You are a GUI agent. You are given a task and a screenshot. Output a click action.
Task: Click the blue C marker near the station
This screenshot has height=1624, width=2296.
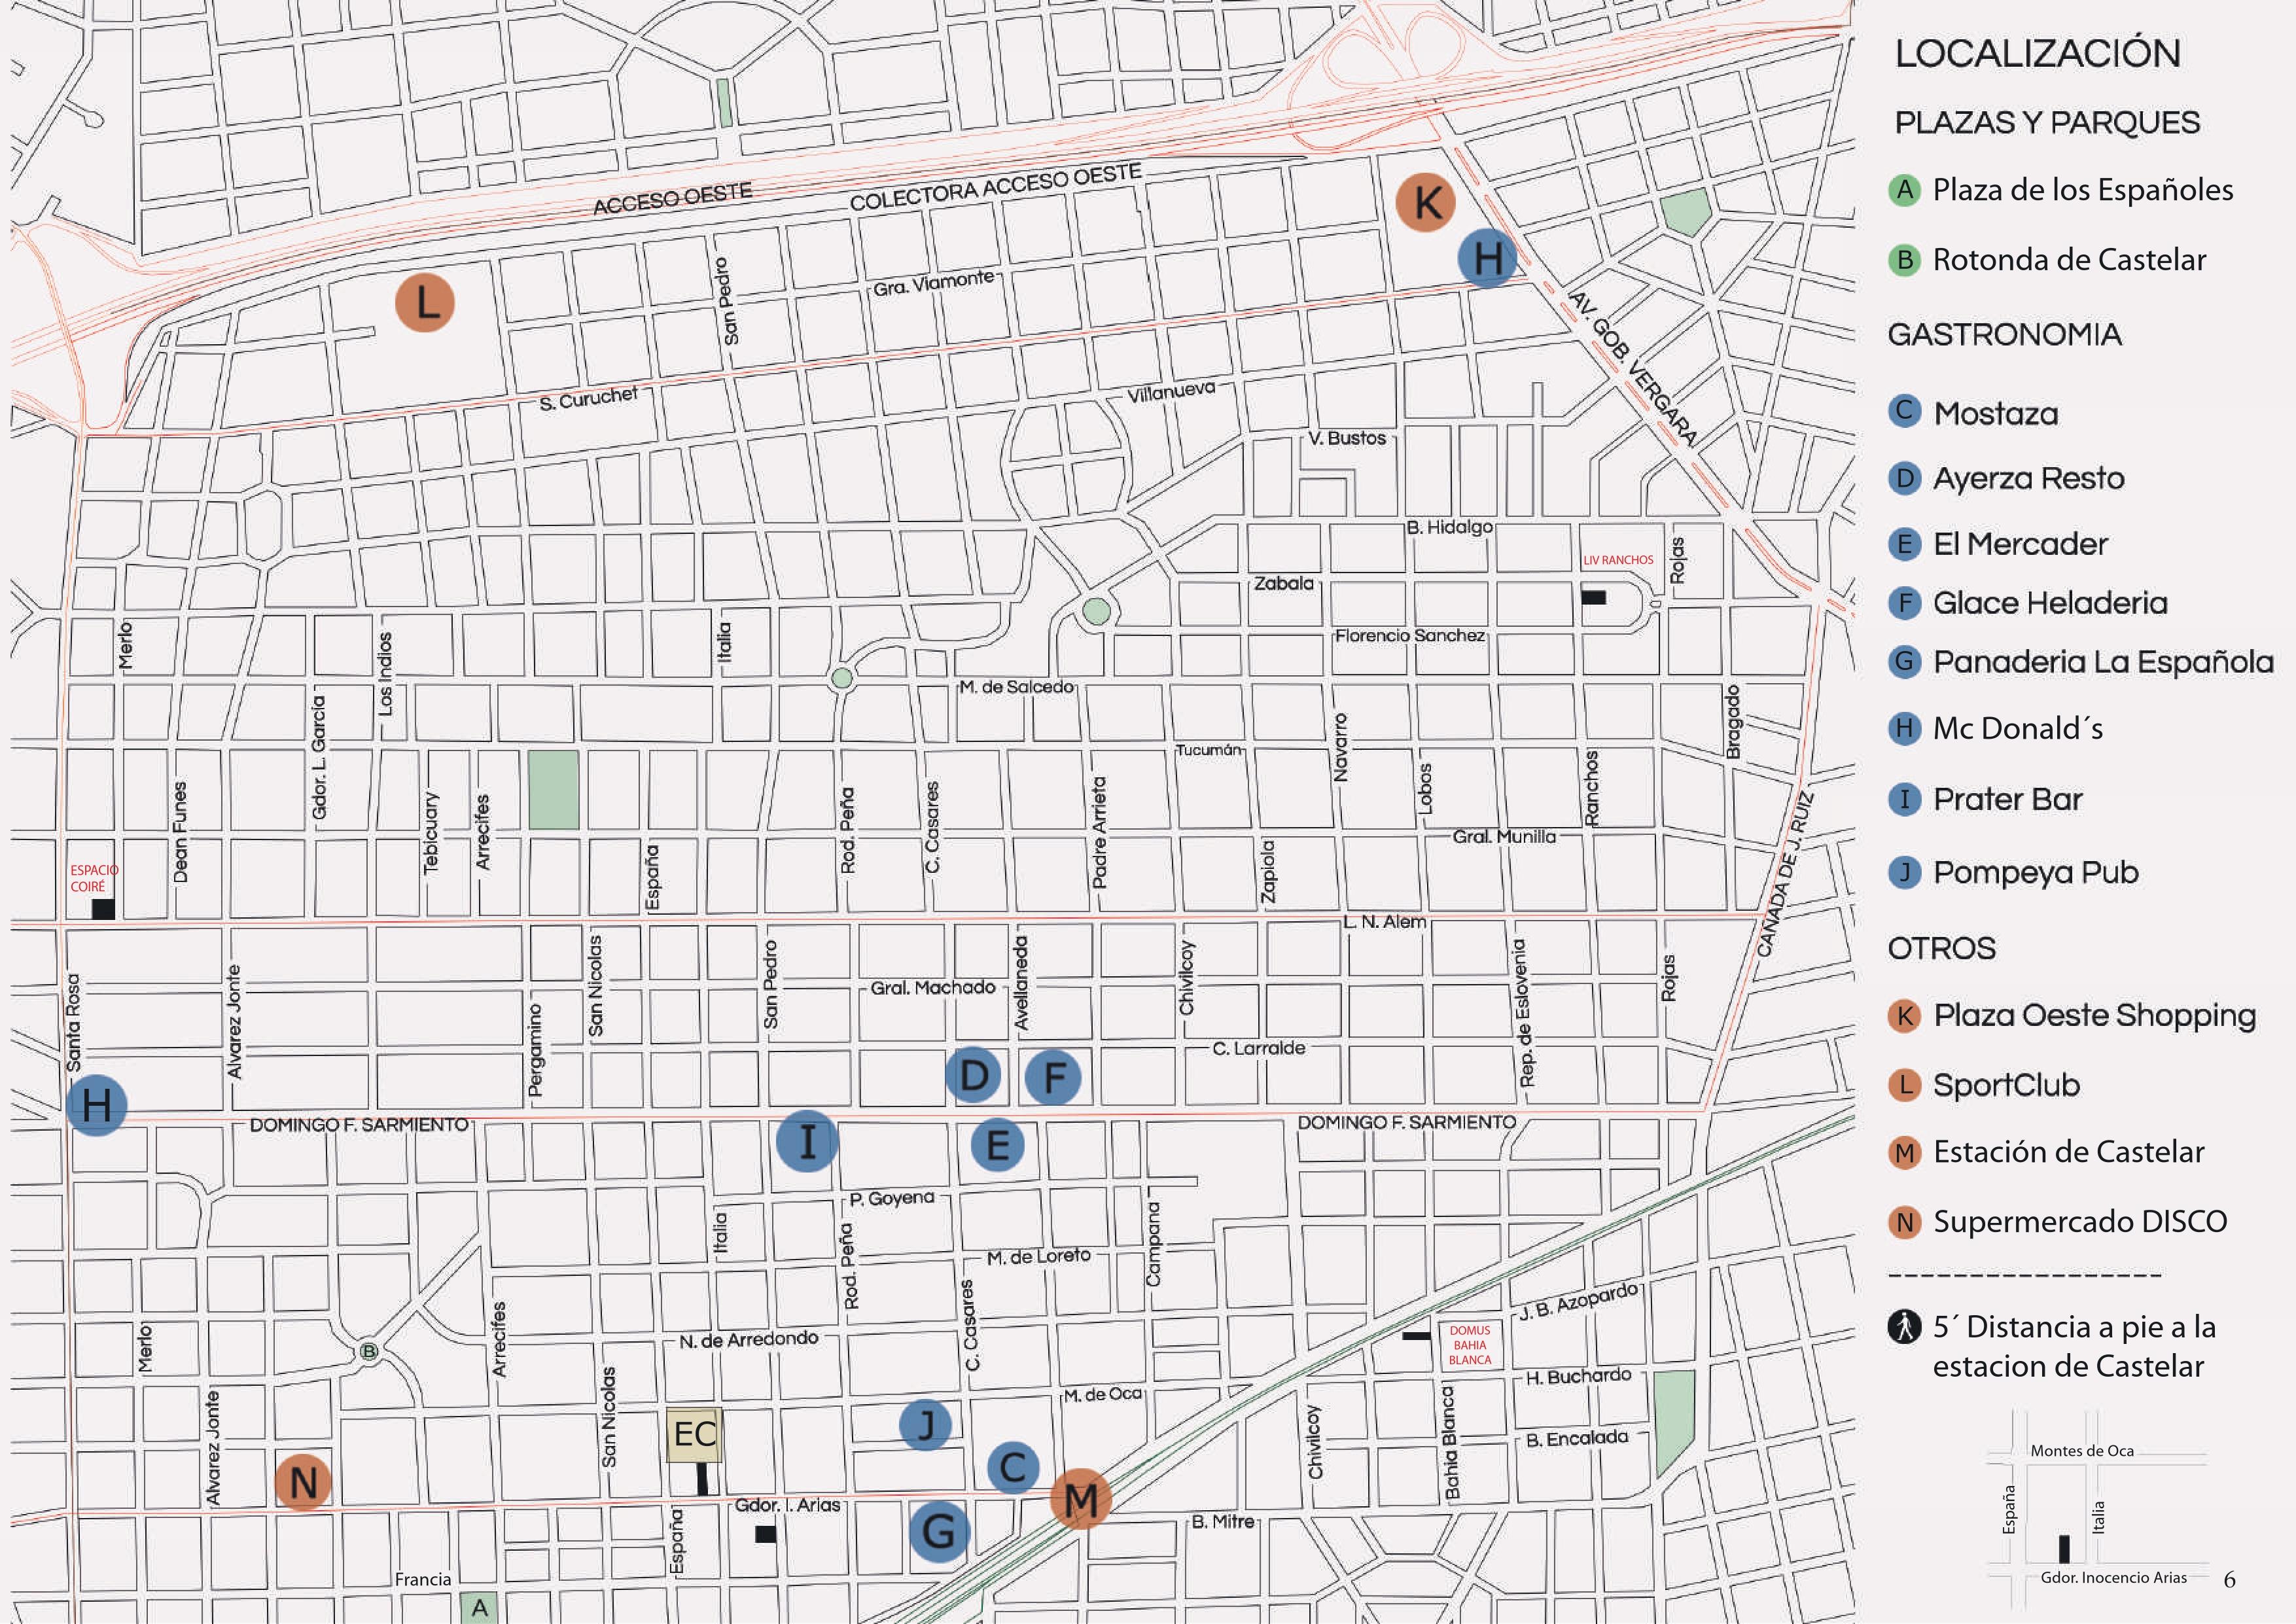(1013, 1468)
